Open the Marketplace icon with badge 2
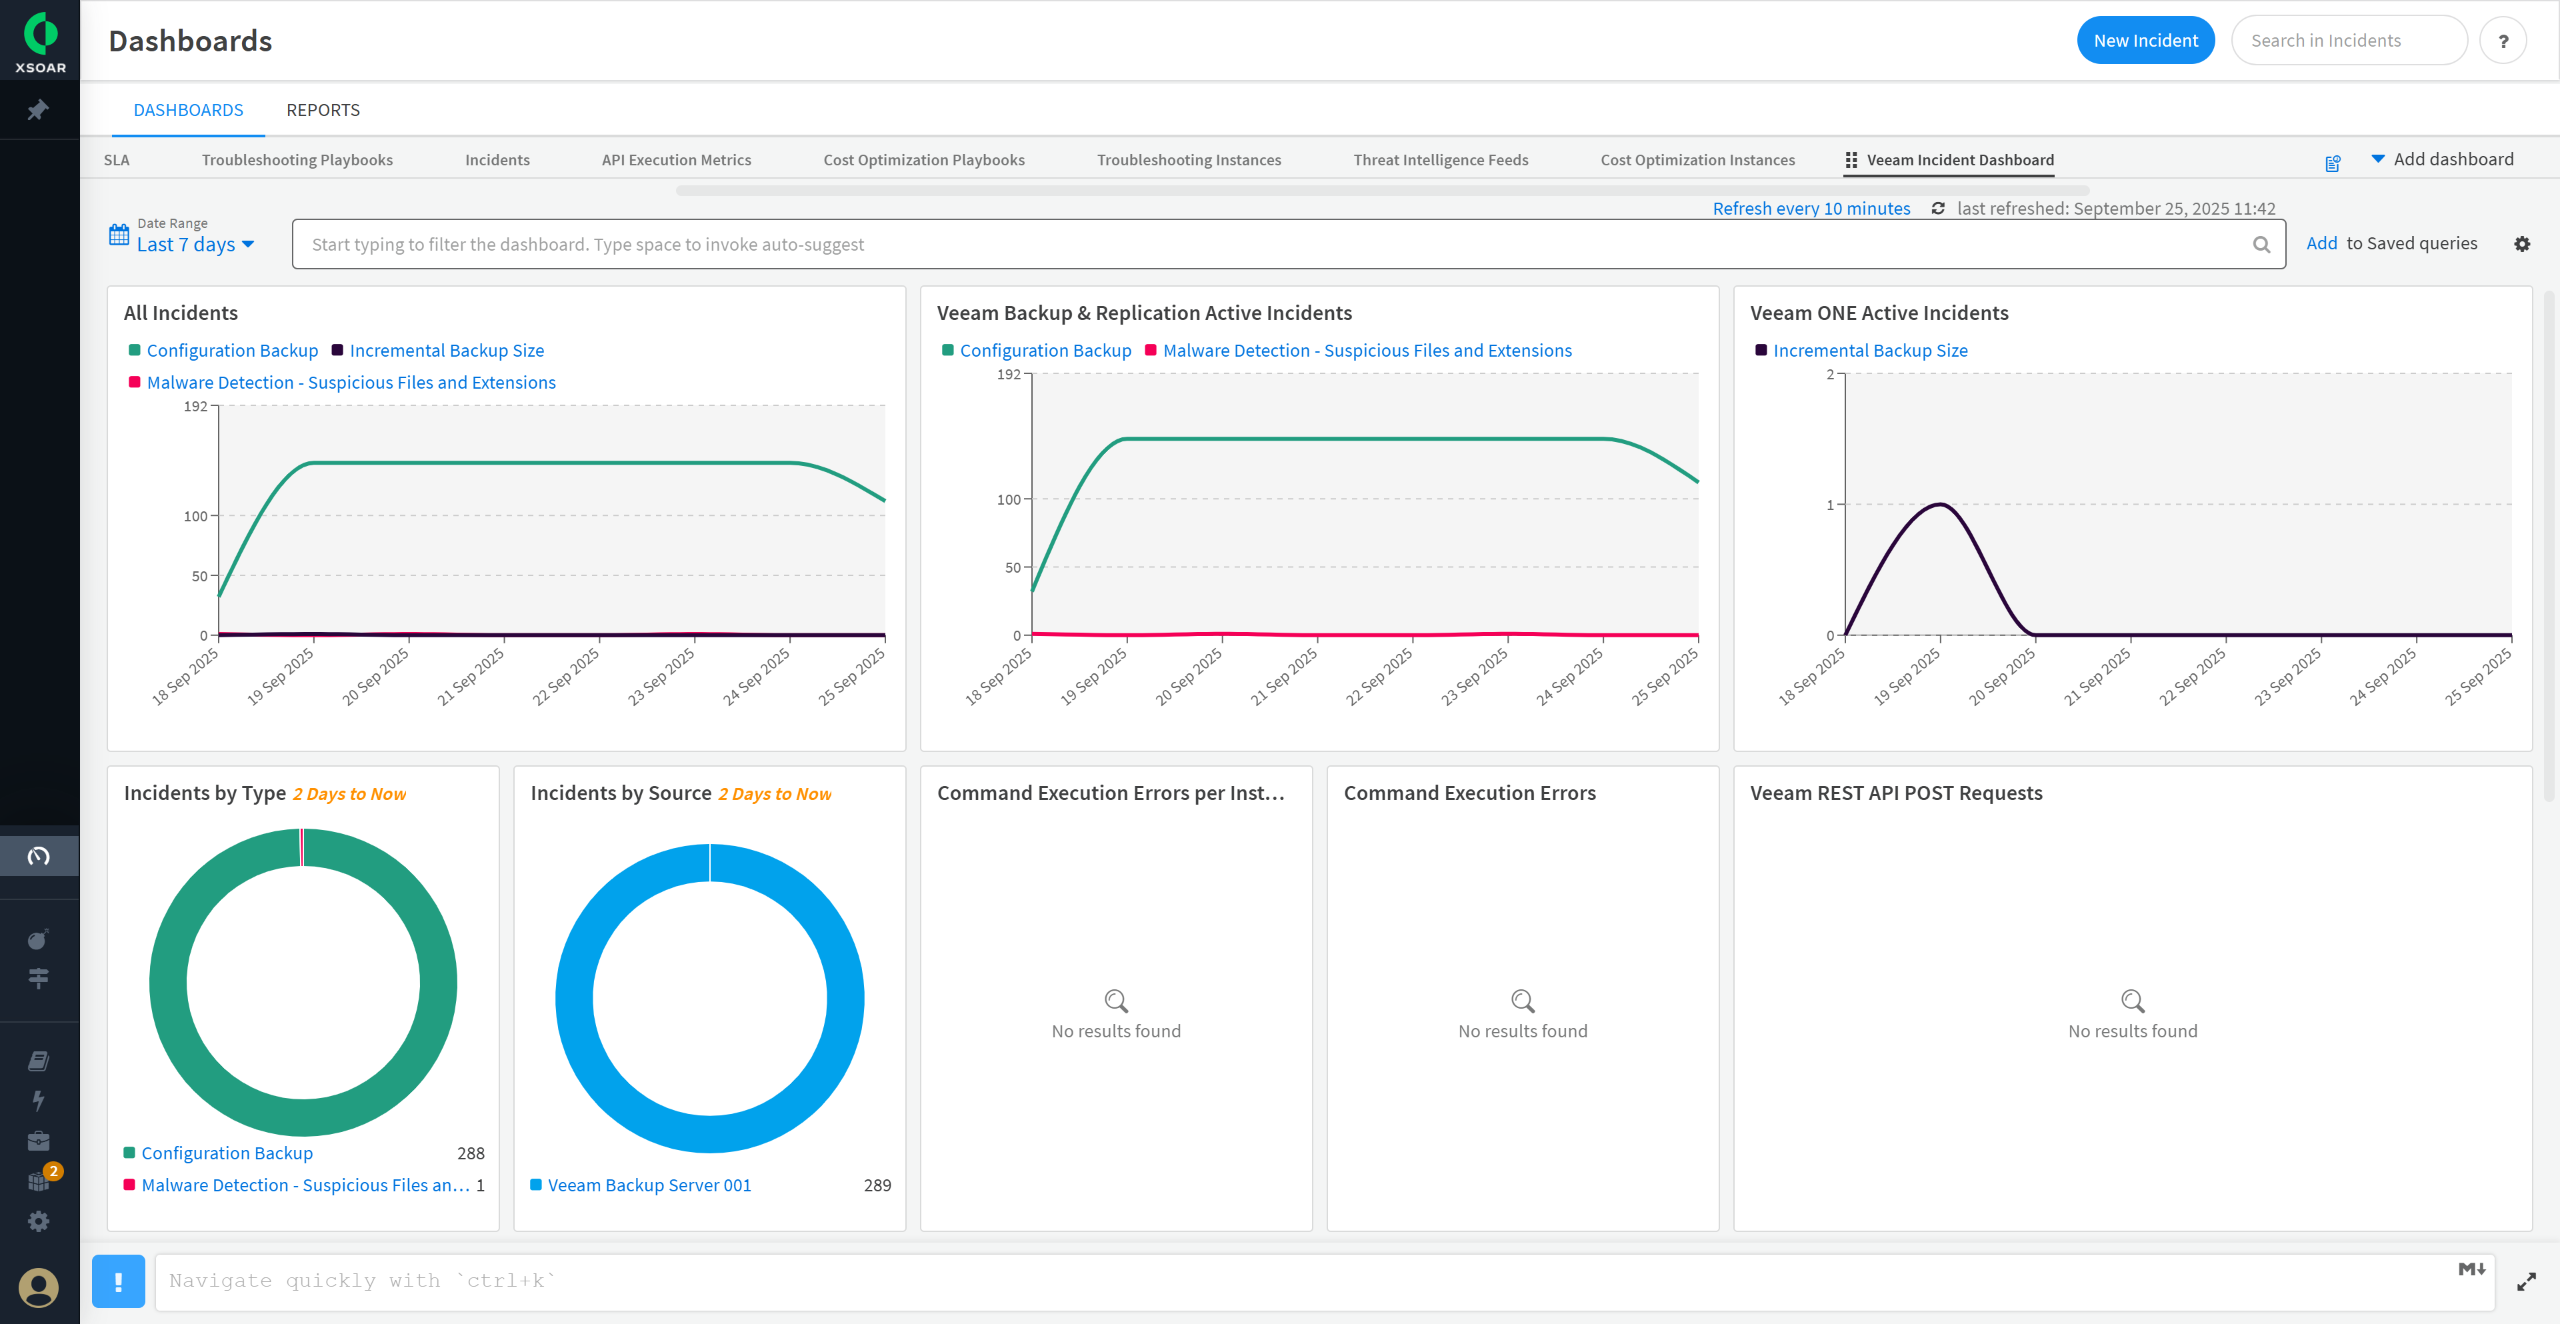The width and height of the screenshot is (2560, 1324). 39,1181
